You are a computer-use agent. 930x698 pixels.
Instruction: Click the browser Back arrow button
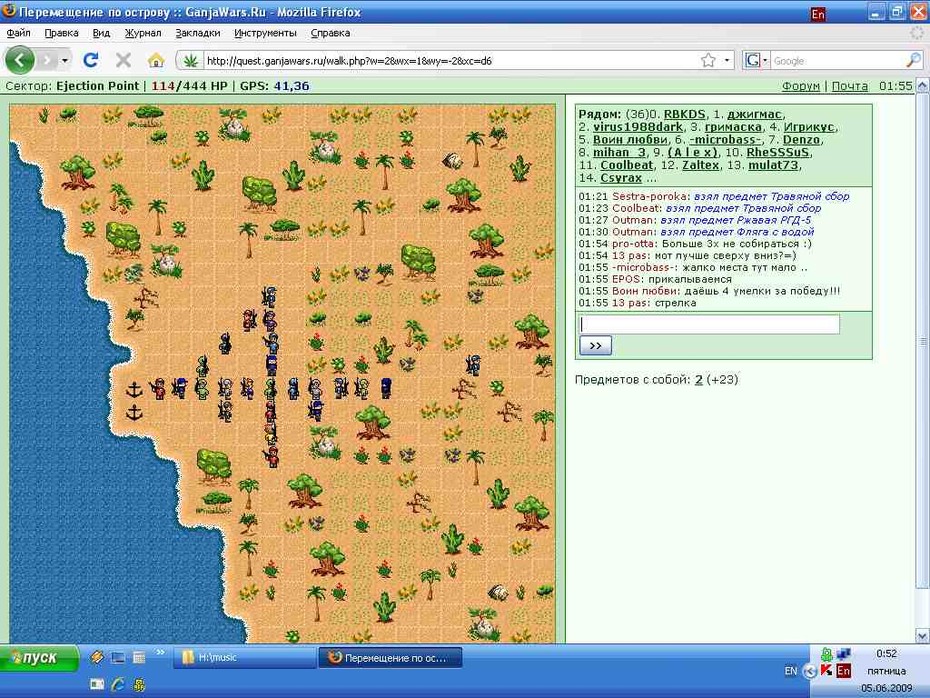20,60
